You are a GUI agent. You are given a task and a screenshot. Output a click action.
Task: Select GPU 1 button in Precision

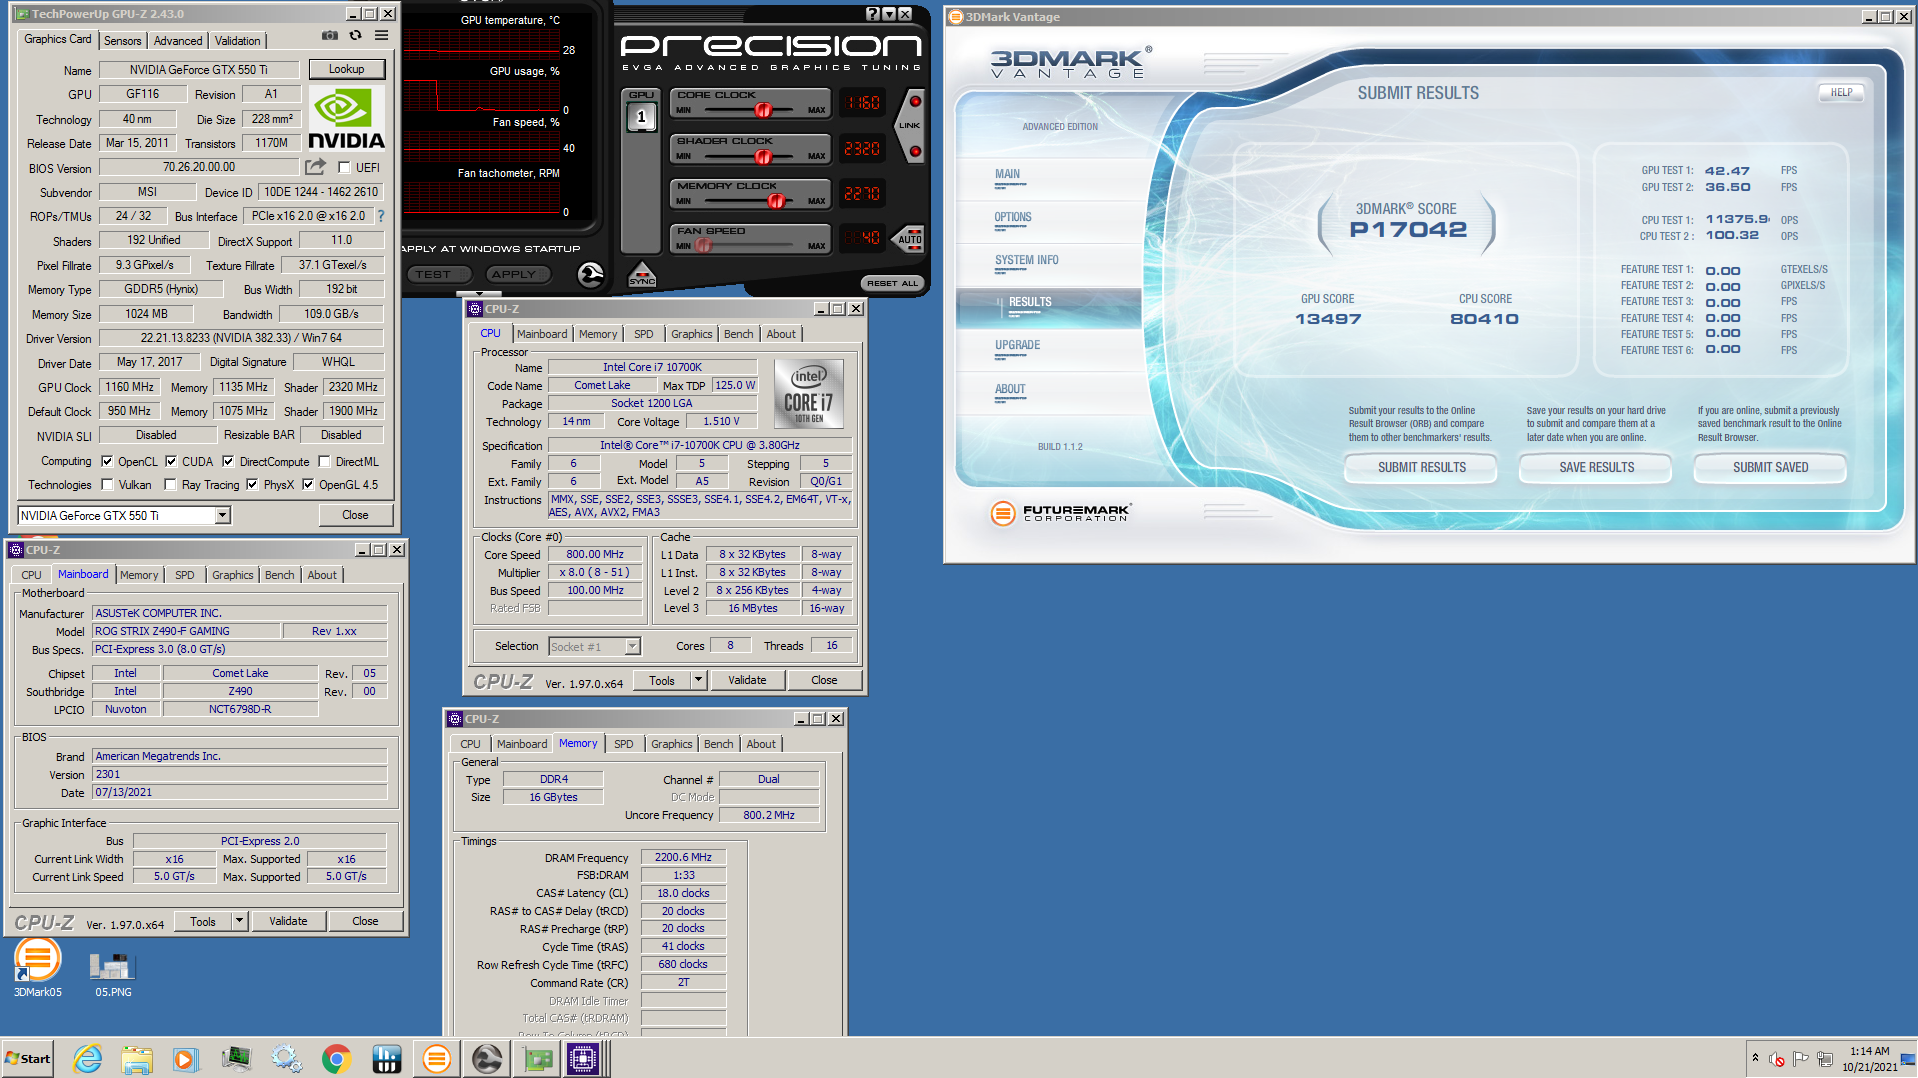(x=641, y=117)
